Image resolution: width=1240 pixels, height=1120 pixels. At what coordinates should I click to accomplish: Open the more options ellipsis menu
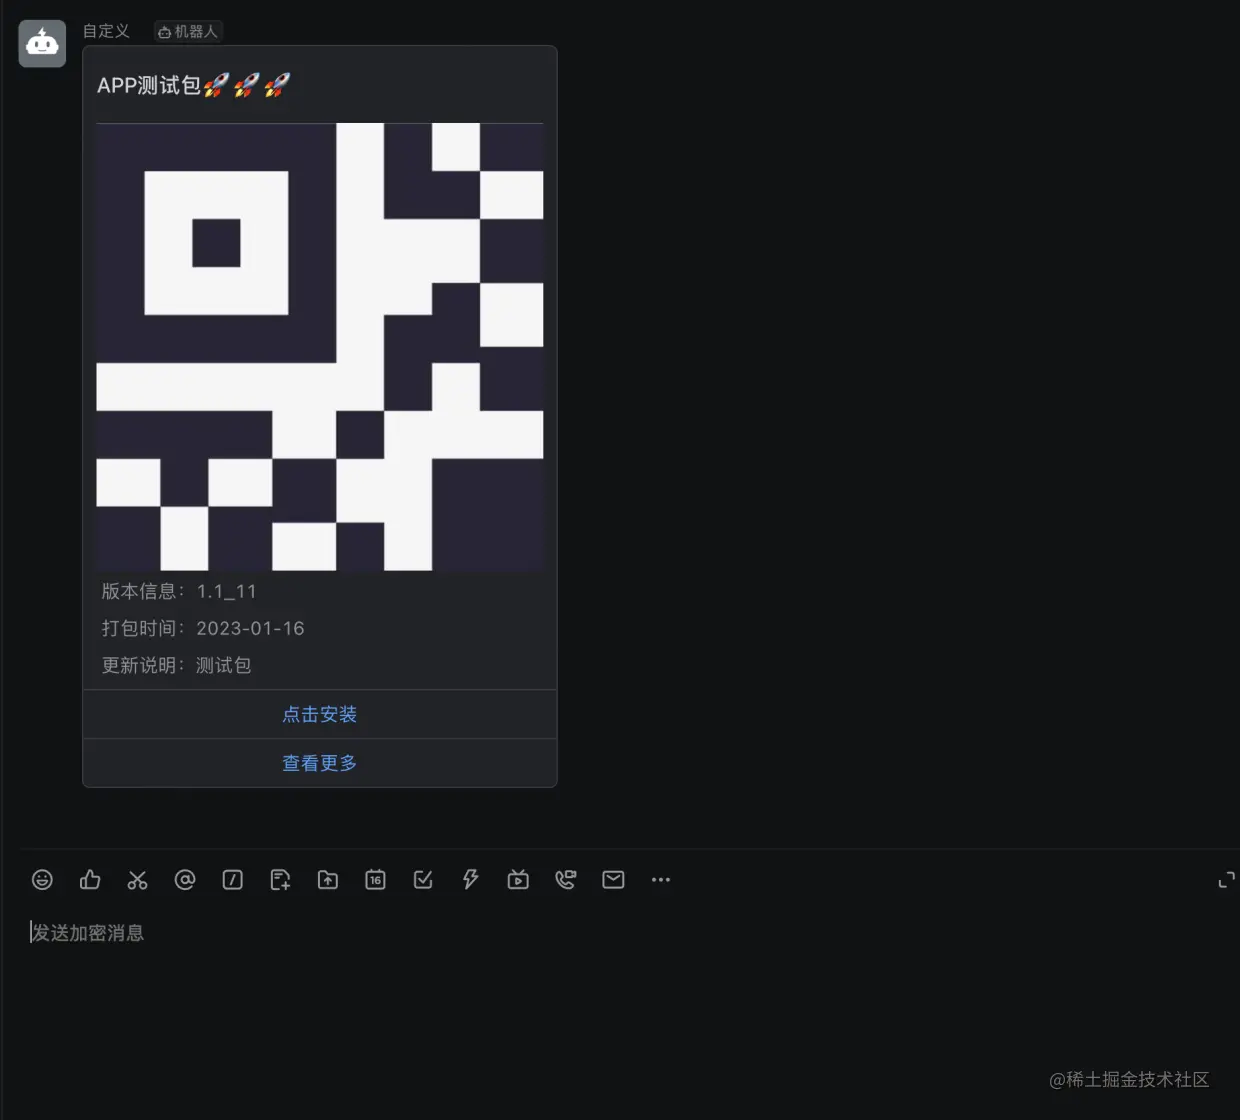[x=661, y=880]
